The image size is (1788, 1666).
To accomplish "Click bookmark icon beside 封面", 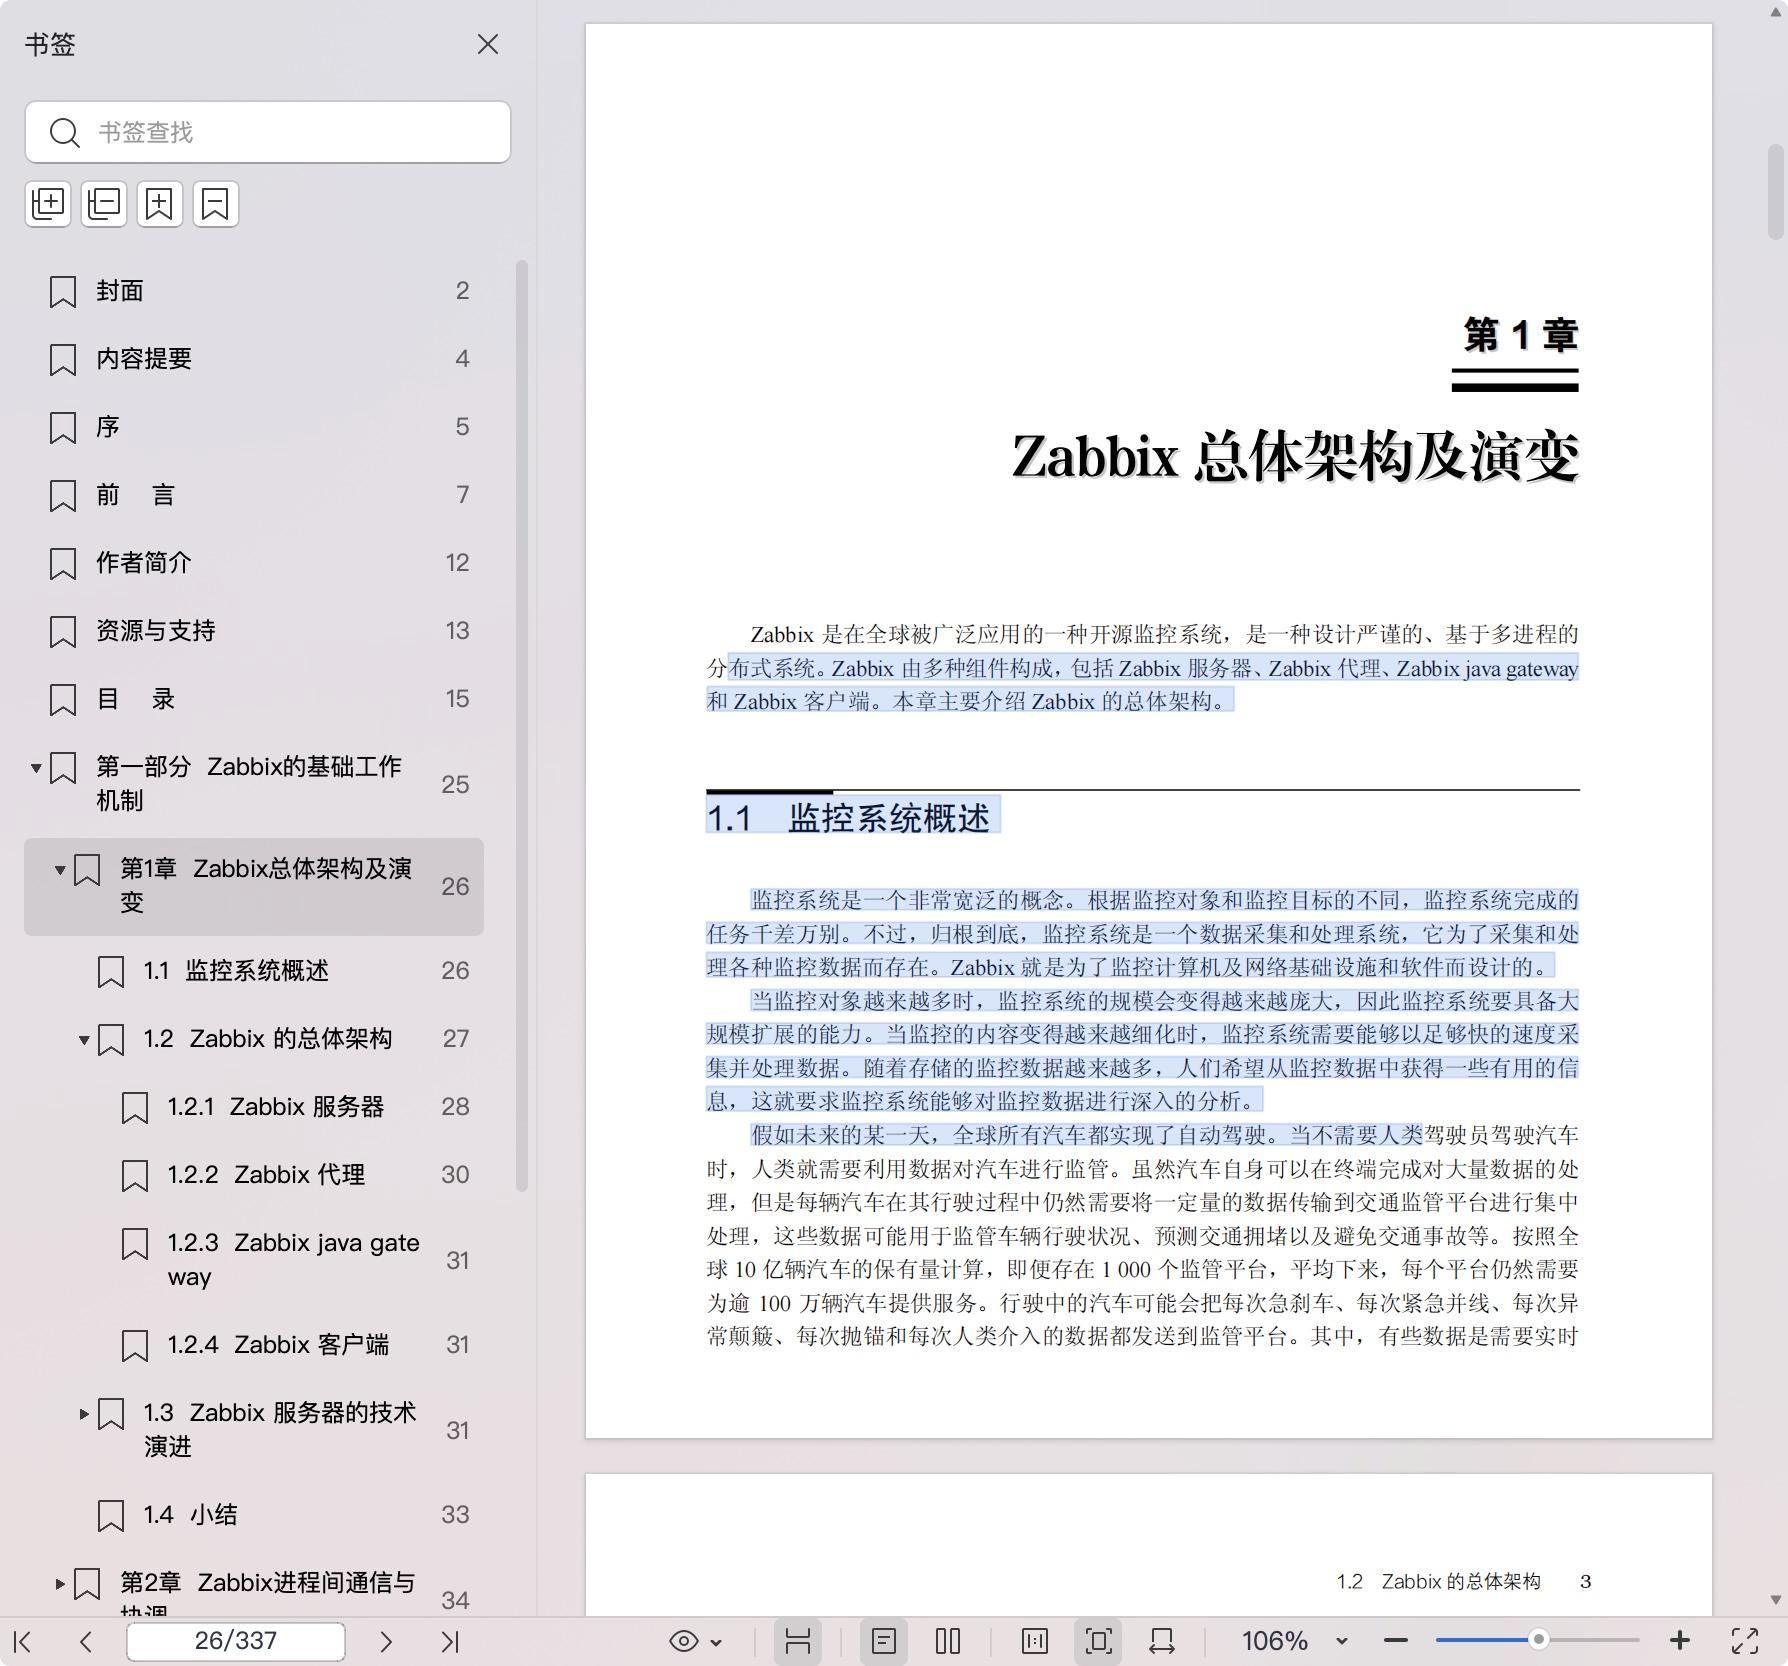I will [x=63, y=292].
